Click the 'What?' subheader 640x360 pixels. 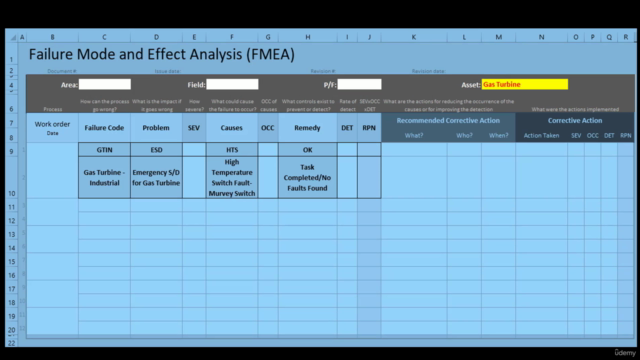tap(414, 136)
